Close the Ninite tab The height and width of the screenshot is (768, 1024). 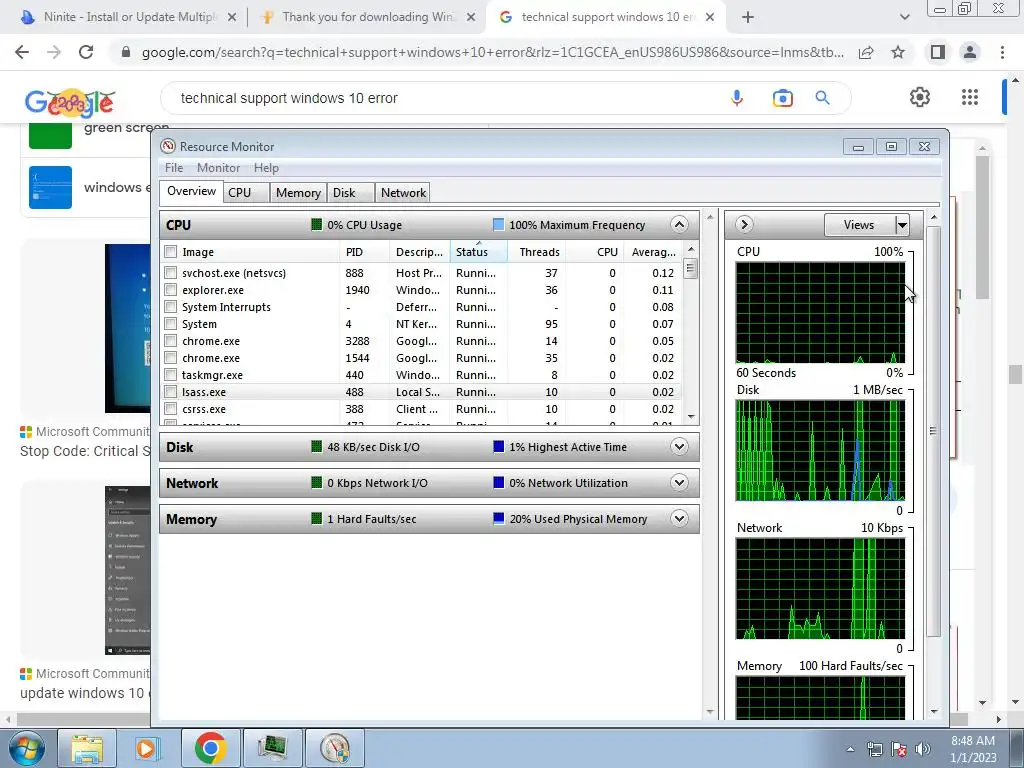[x=232, y=18]
